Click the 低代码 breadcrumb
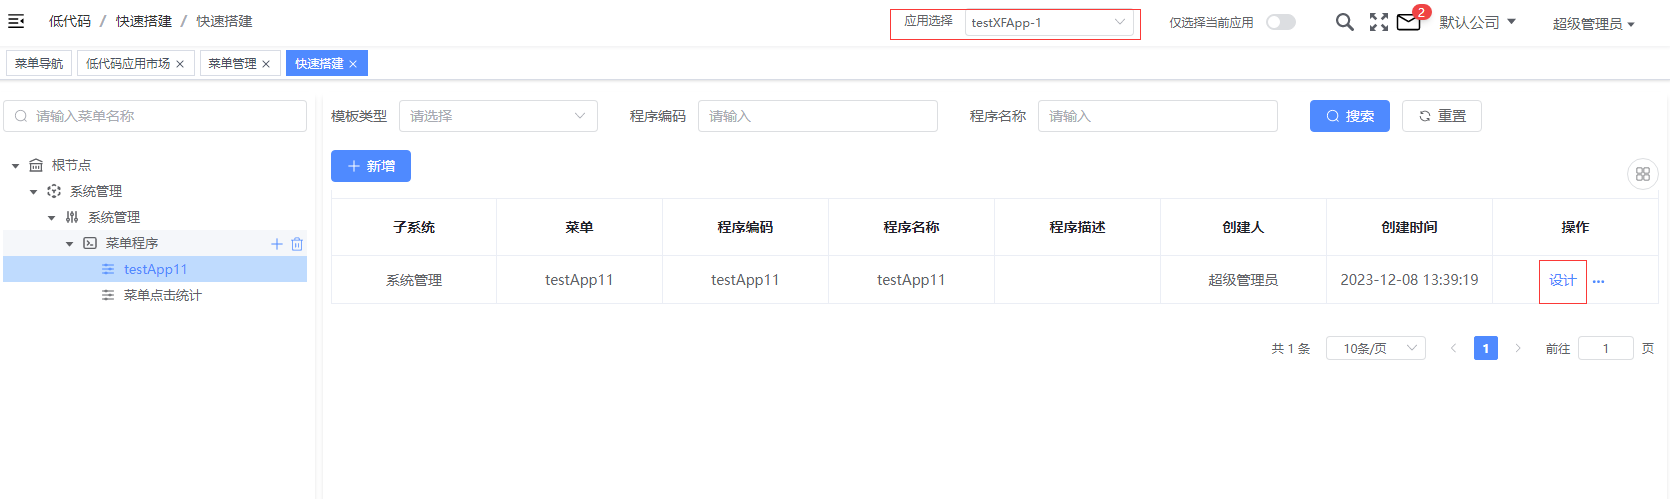This screenshot has width=1670, height=499. tap(70, 21)
